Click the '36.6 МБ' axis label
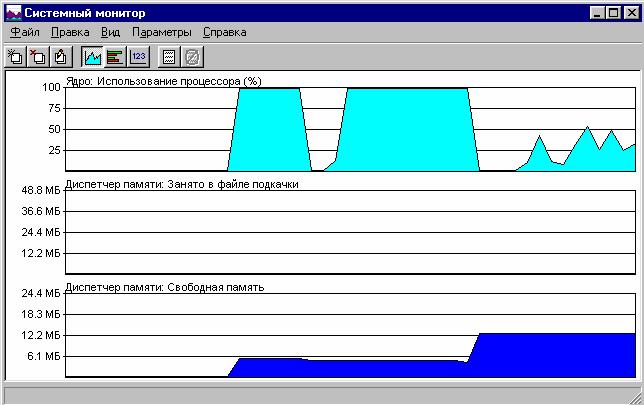This screenshot has width=644, height=405. pos(41,211)
